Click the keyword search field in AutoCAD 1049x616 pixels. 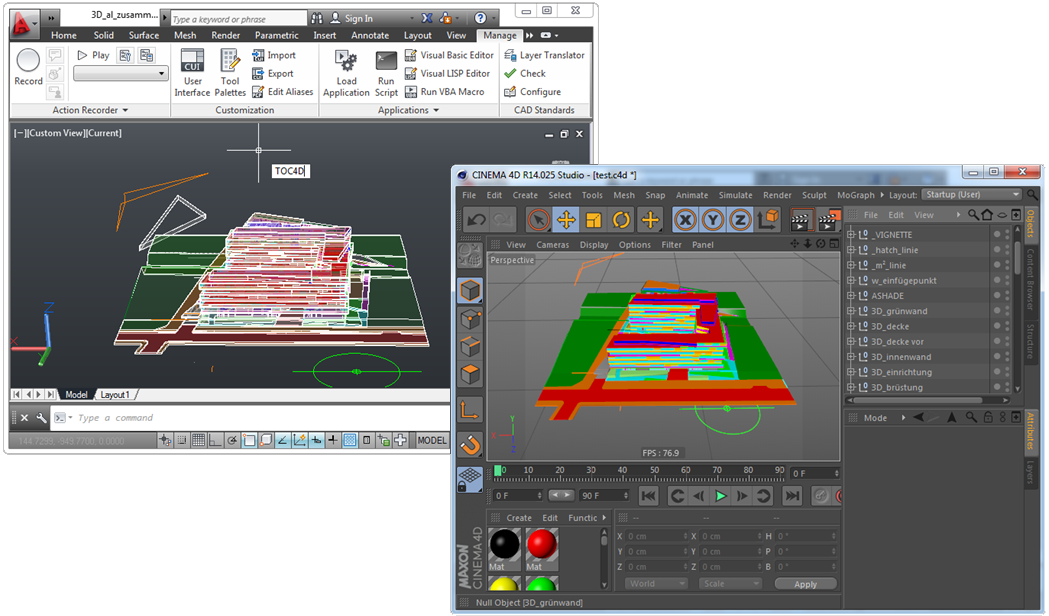pos(239,19)
